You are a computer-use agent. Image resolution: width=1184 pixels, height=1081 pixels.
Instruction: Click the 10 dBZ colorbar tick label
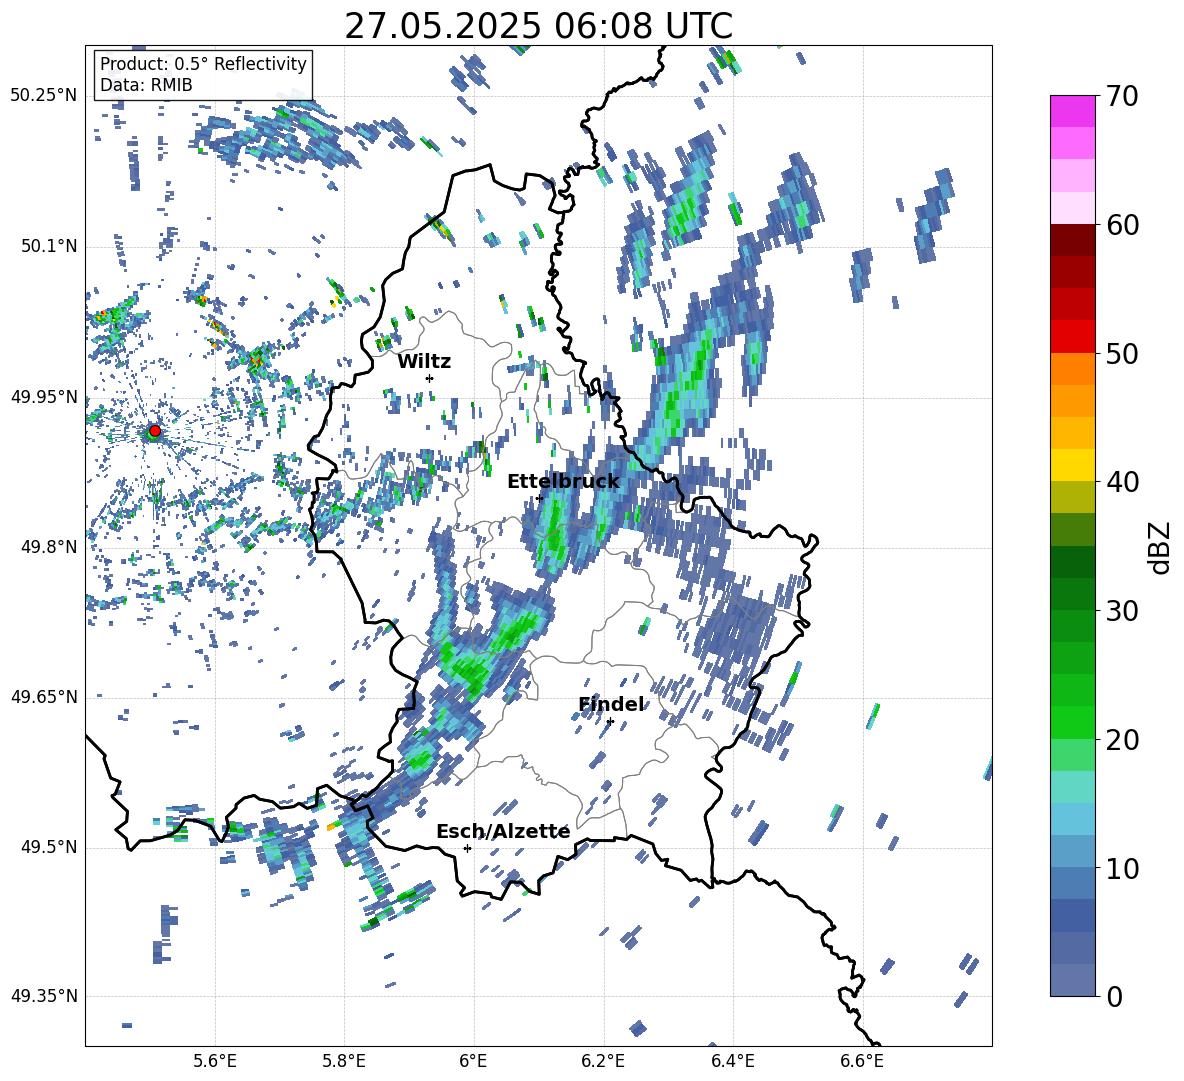click(x=1123, y=869)
